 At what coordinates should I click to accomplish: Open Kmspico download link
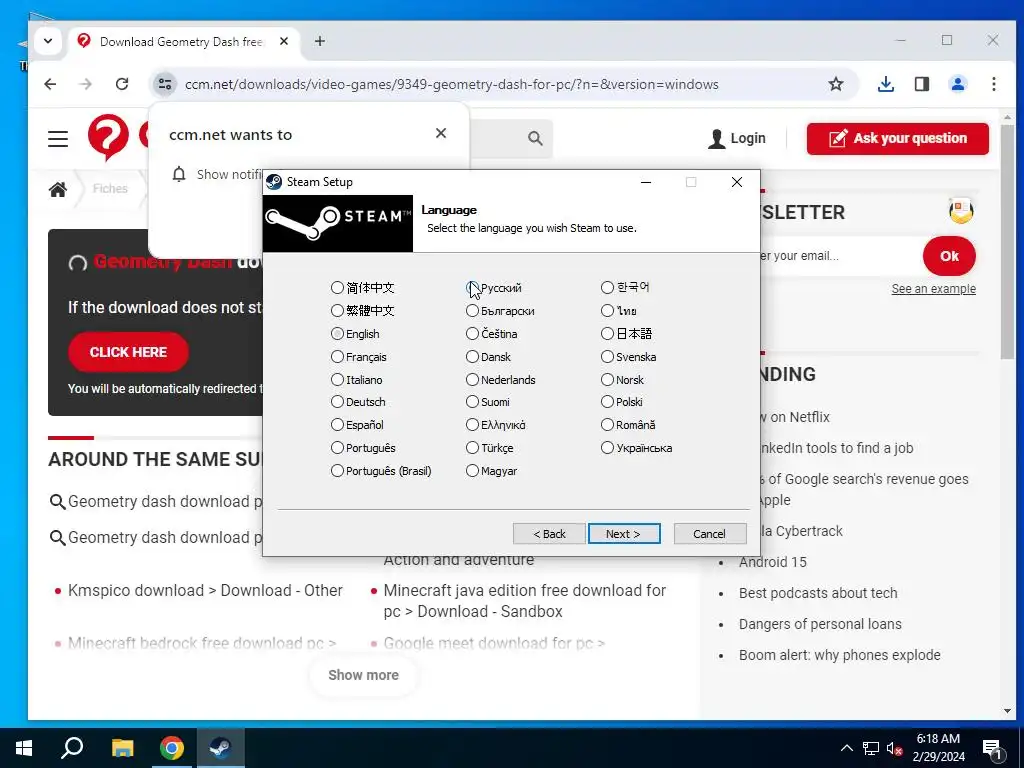pyautogui.click(x=205, y=590)
